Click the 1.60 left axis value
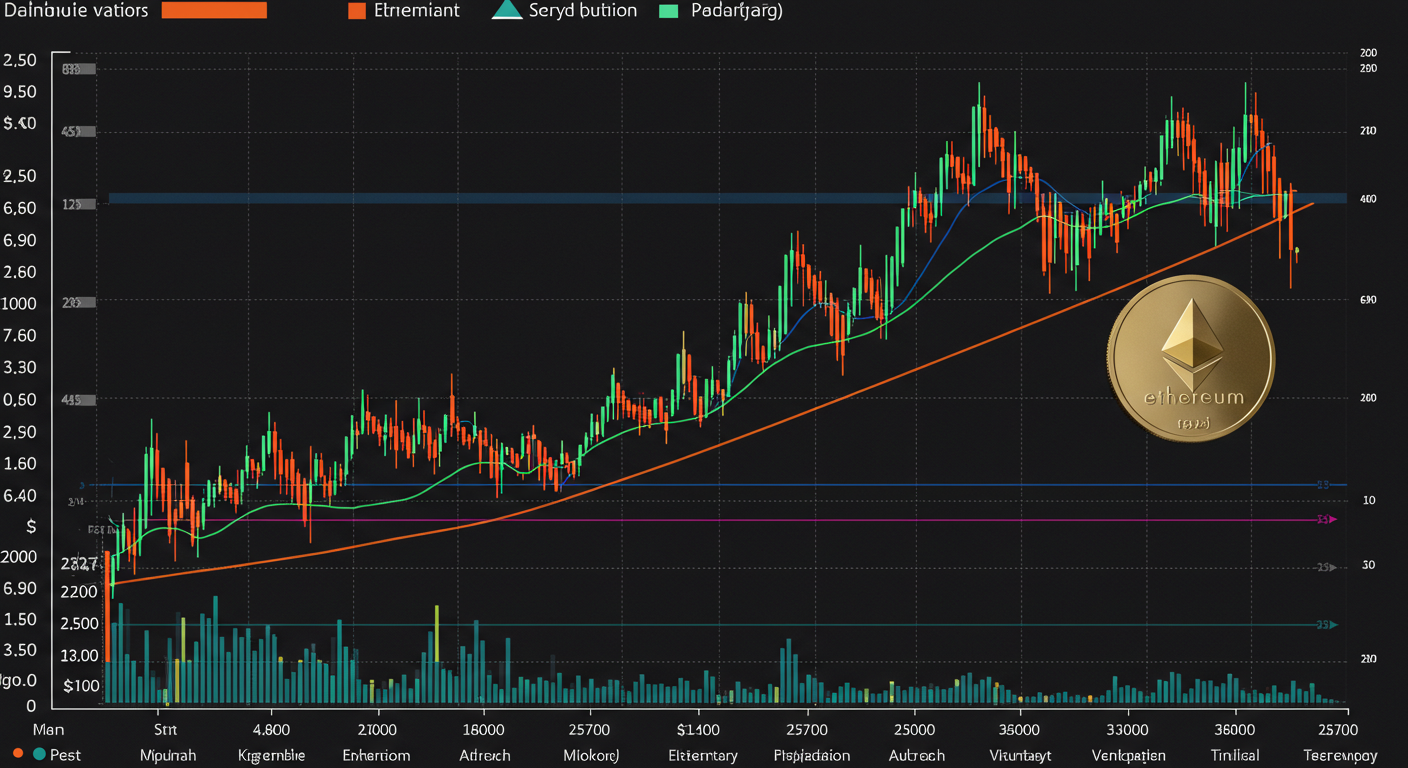 20,463
